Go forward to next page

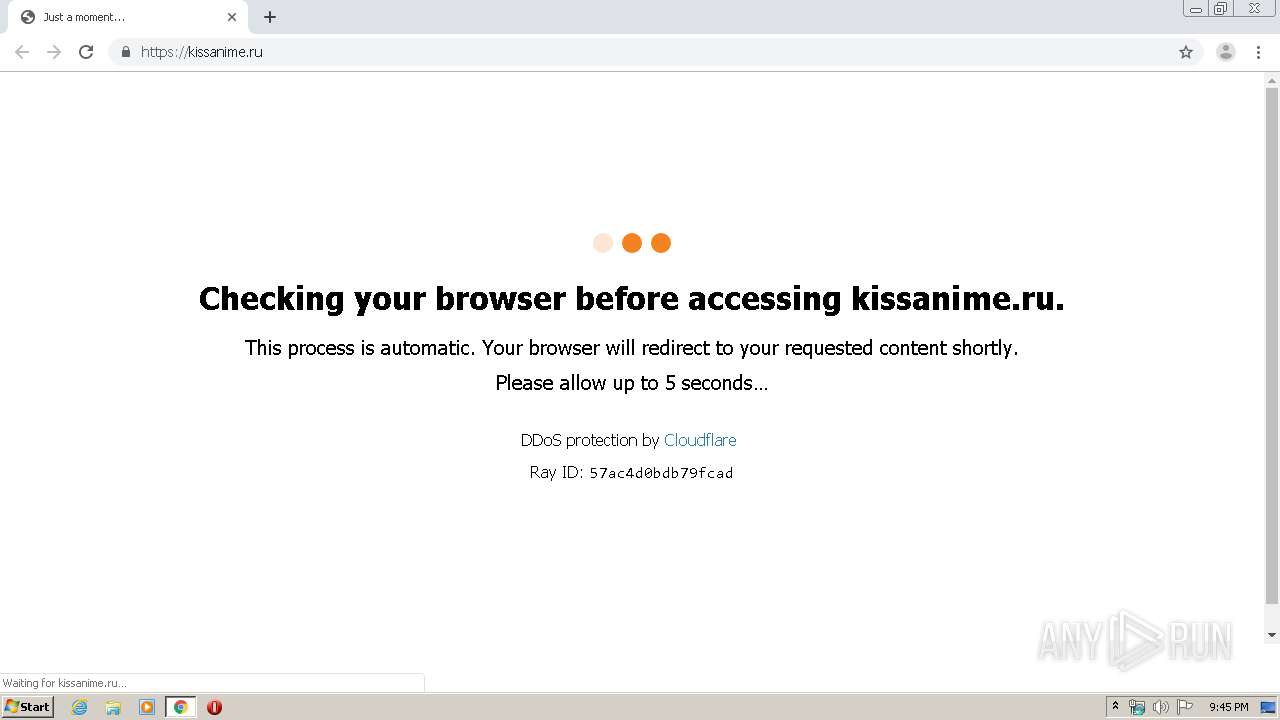(x=54, y=52)
